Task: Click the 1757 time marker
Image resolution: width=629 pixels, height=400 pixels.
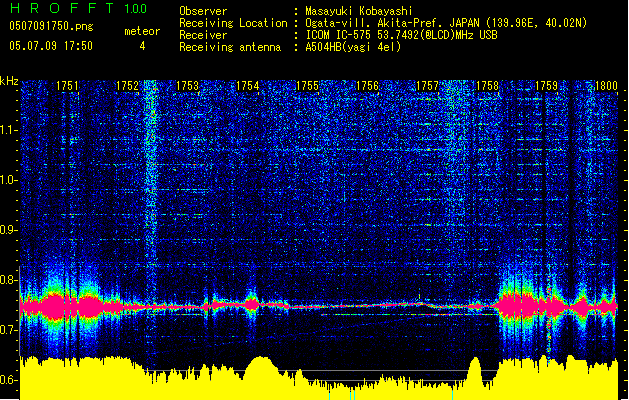Action: (x=427, y=86)
